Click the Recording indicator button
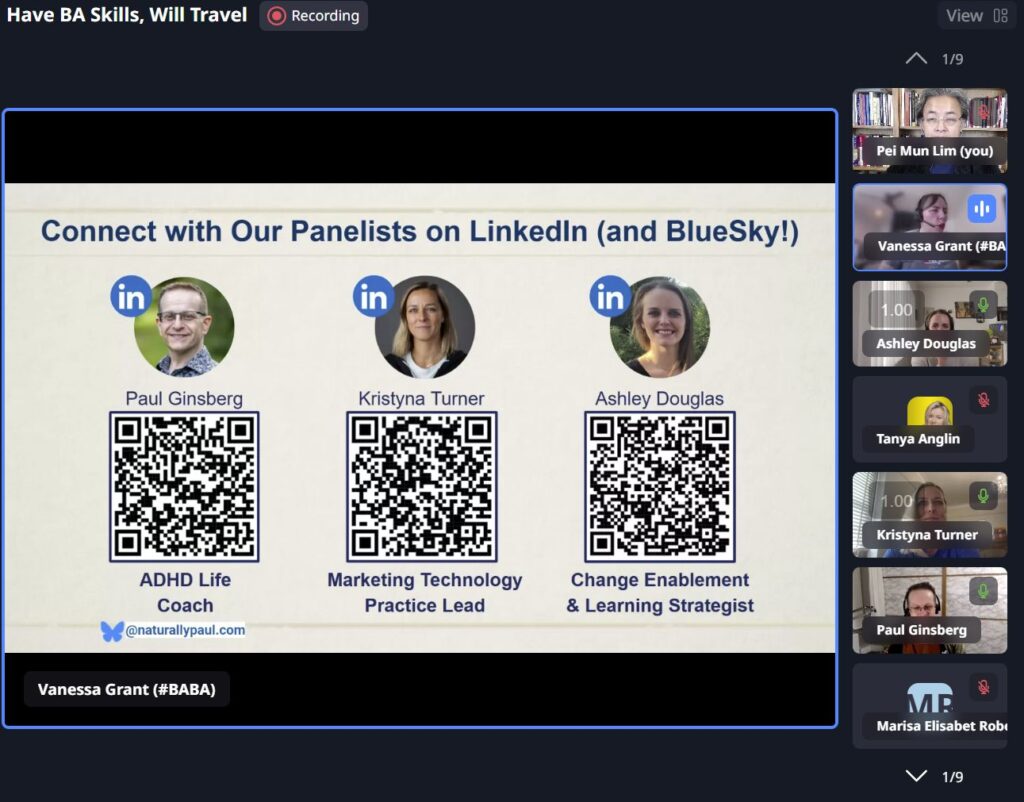Viewport: 1024px width, 802px height. 313,16
